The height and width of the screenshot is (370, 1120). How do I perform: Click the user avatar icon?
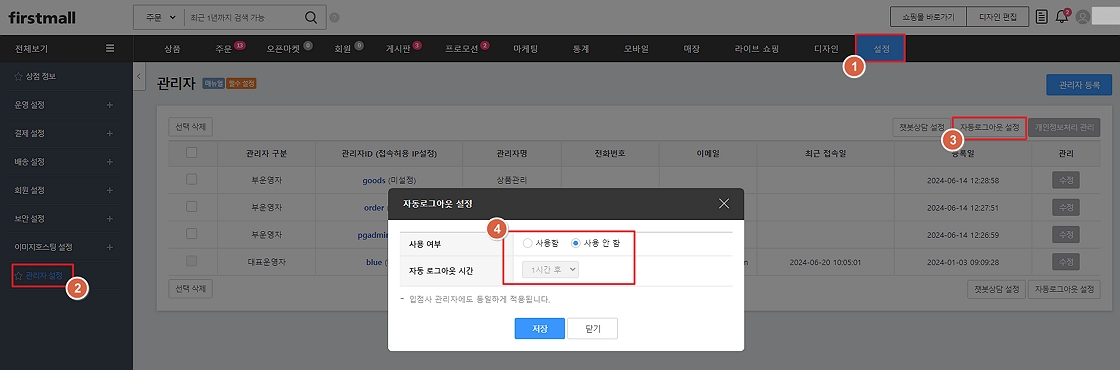1083,16
